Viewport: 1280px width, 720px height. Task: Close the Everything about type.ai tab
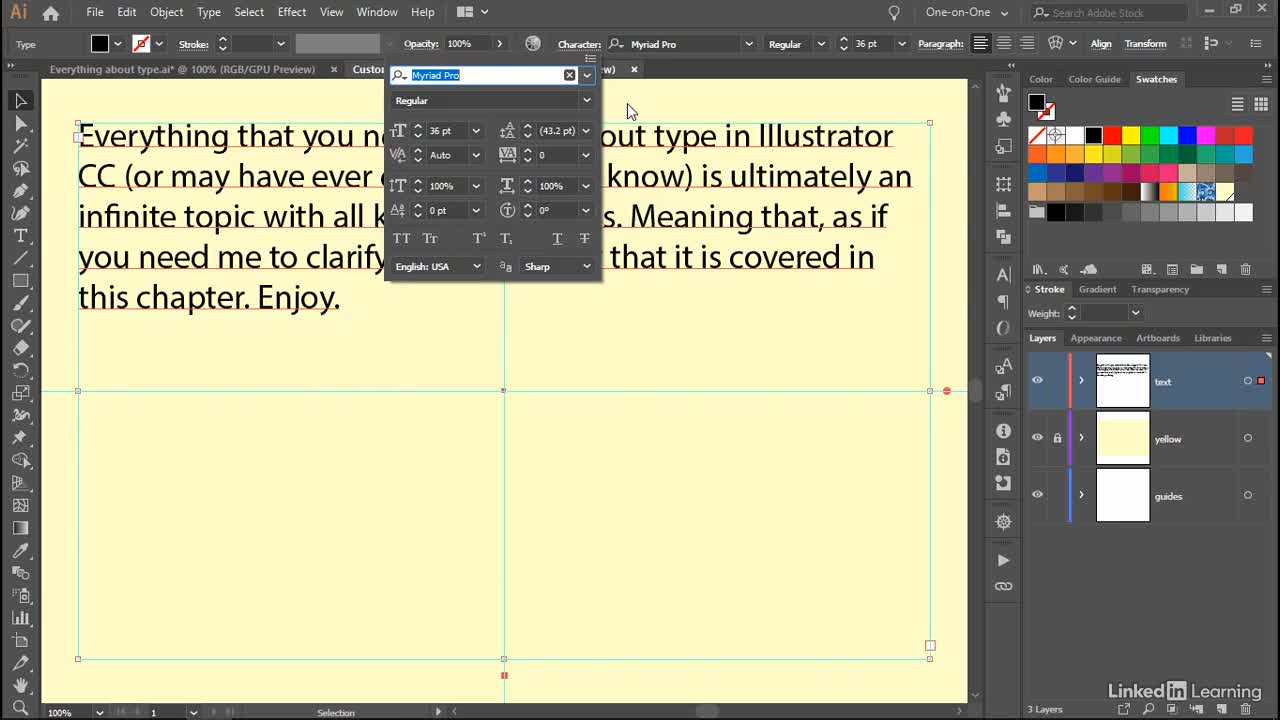(x=334, y=70)
